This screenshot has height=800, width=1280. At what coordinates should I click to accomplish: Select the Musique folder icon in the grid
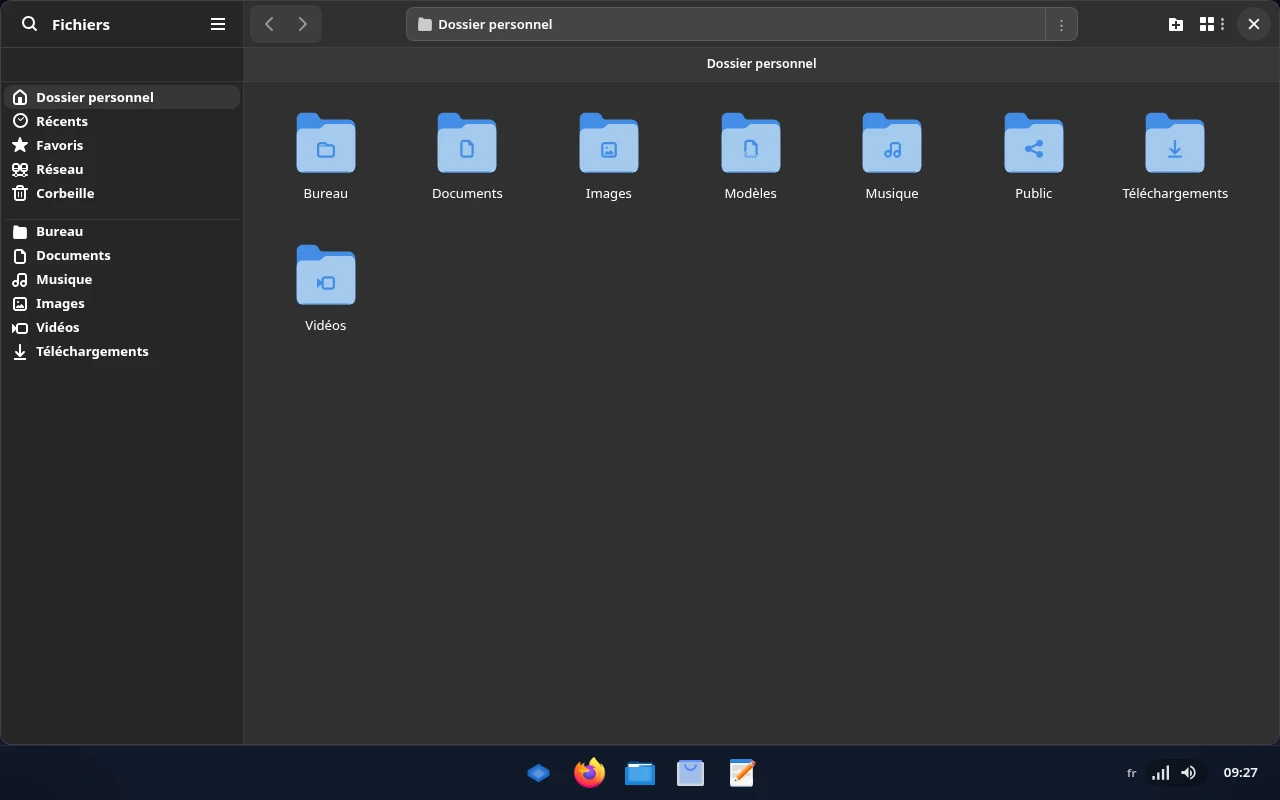pos(892,143)
